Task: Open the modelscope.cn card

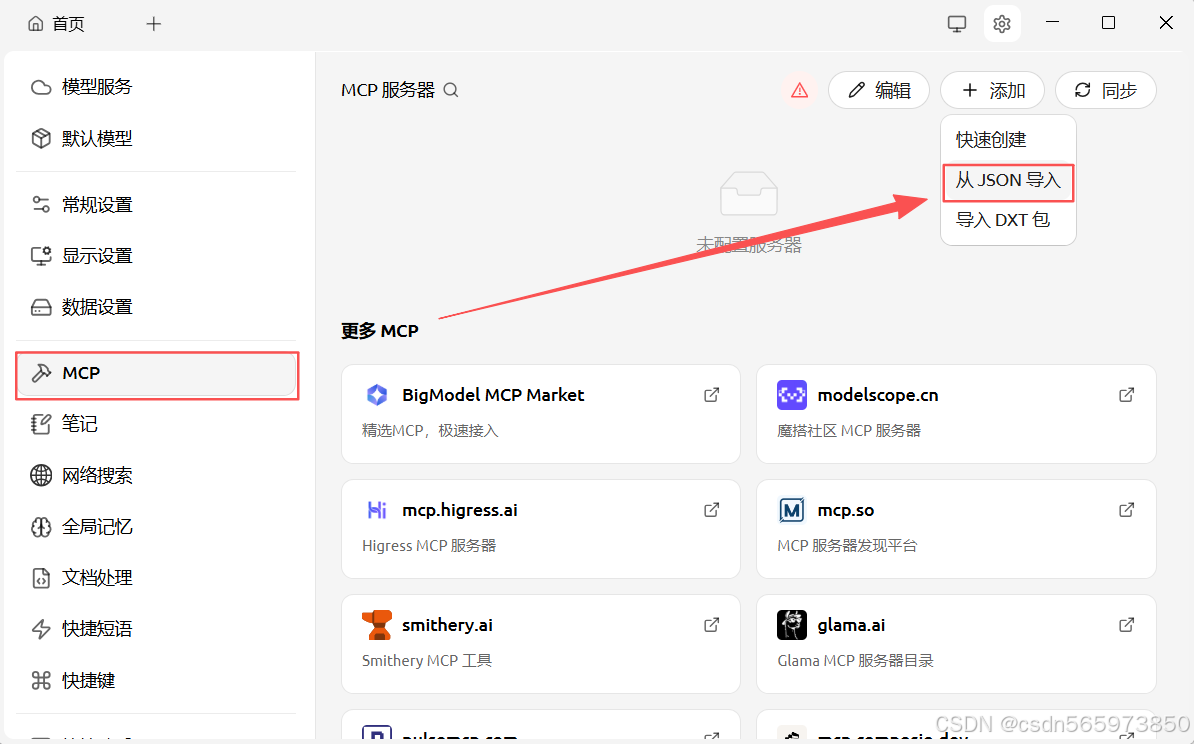Action: (x=956, y=414)
